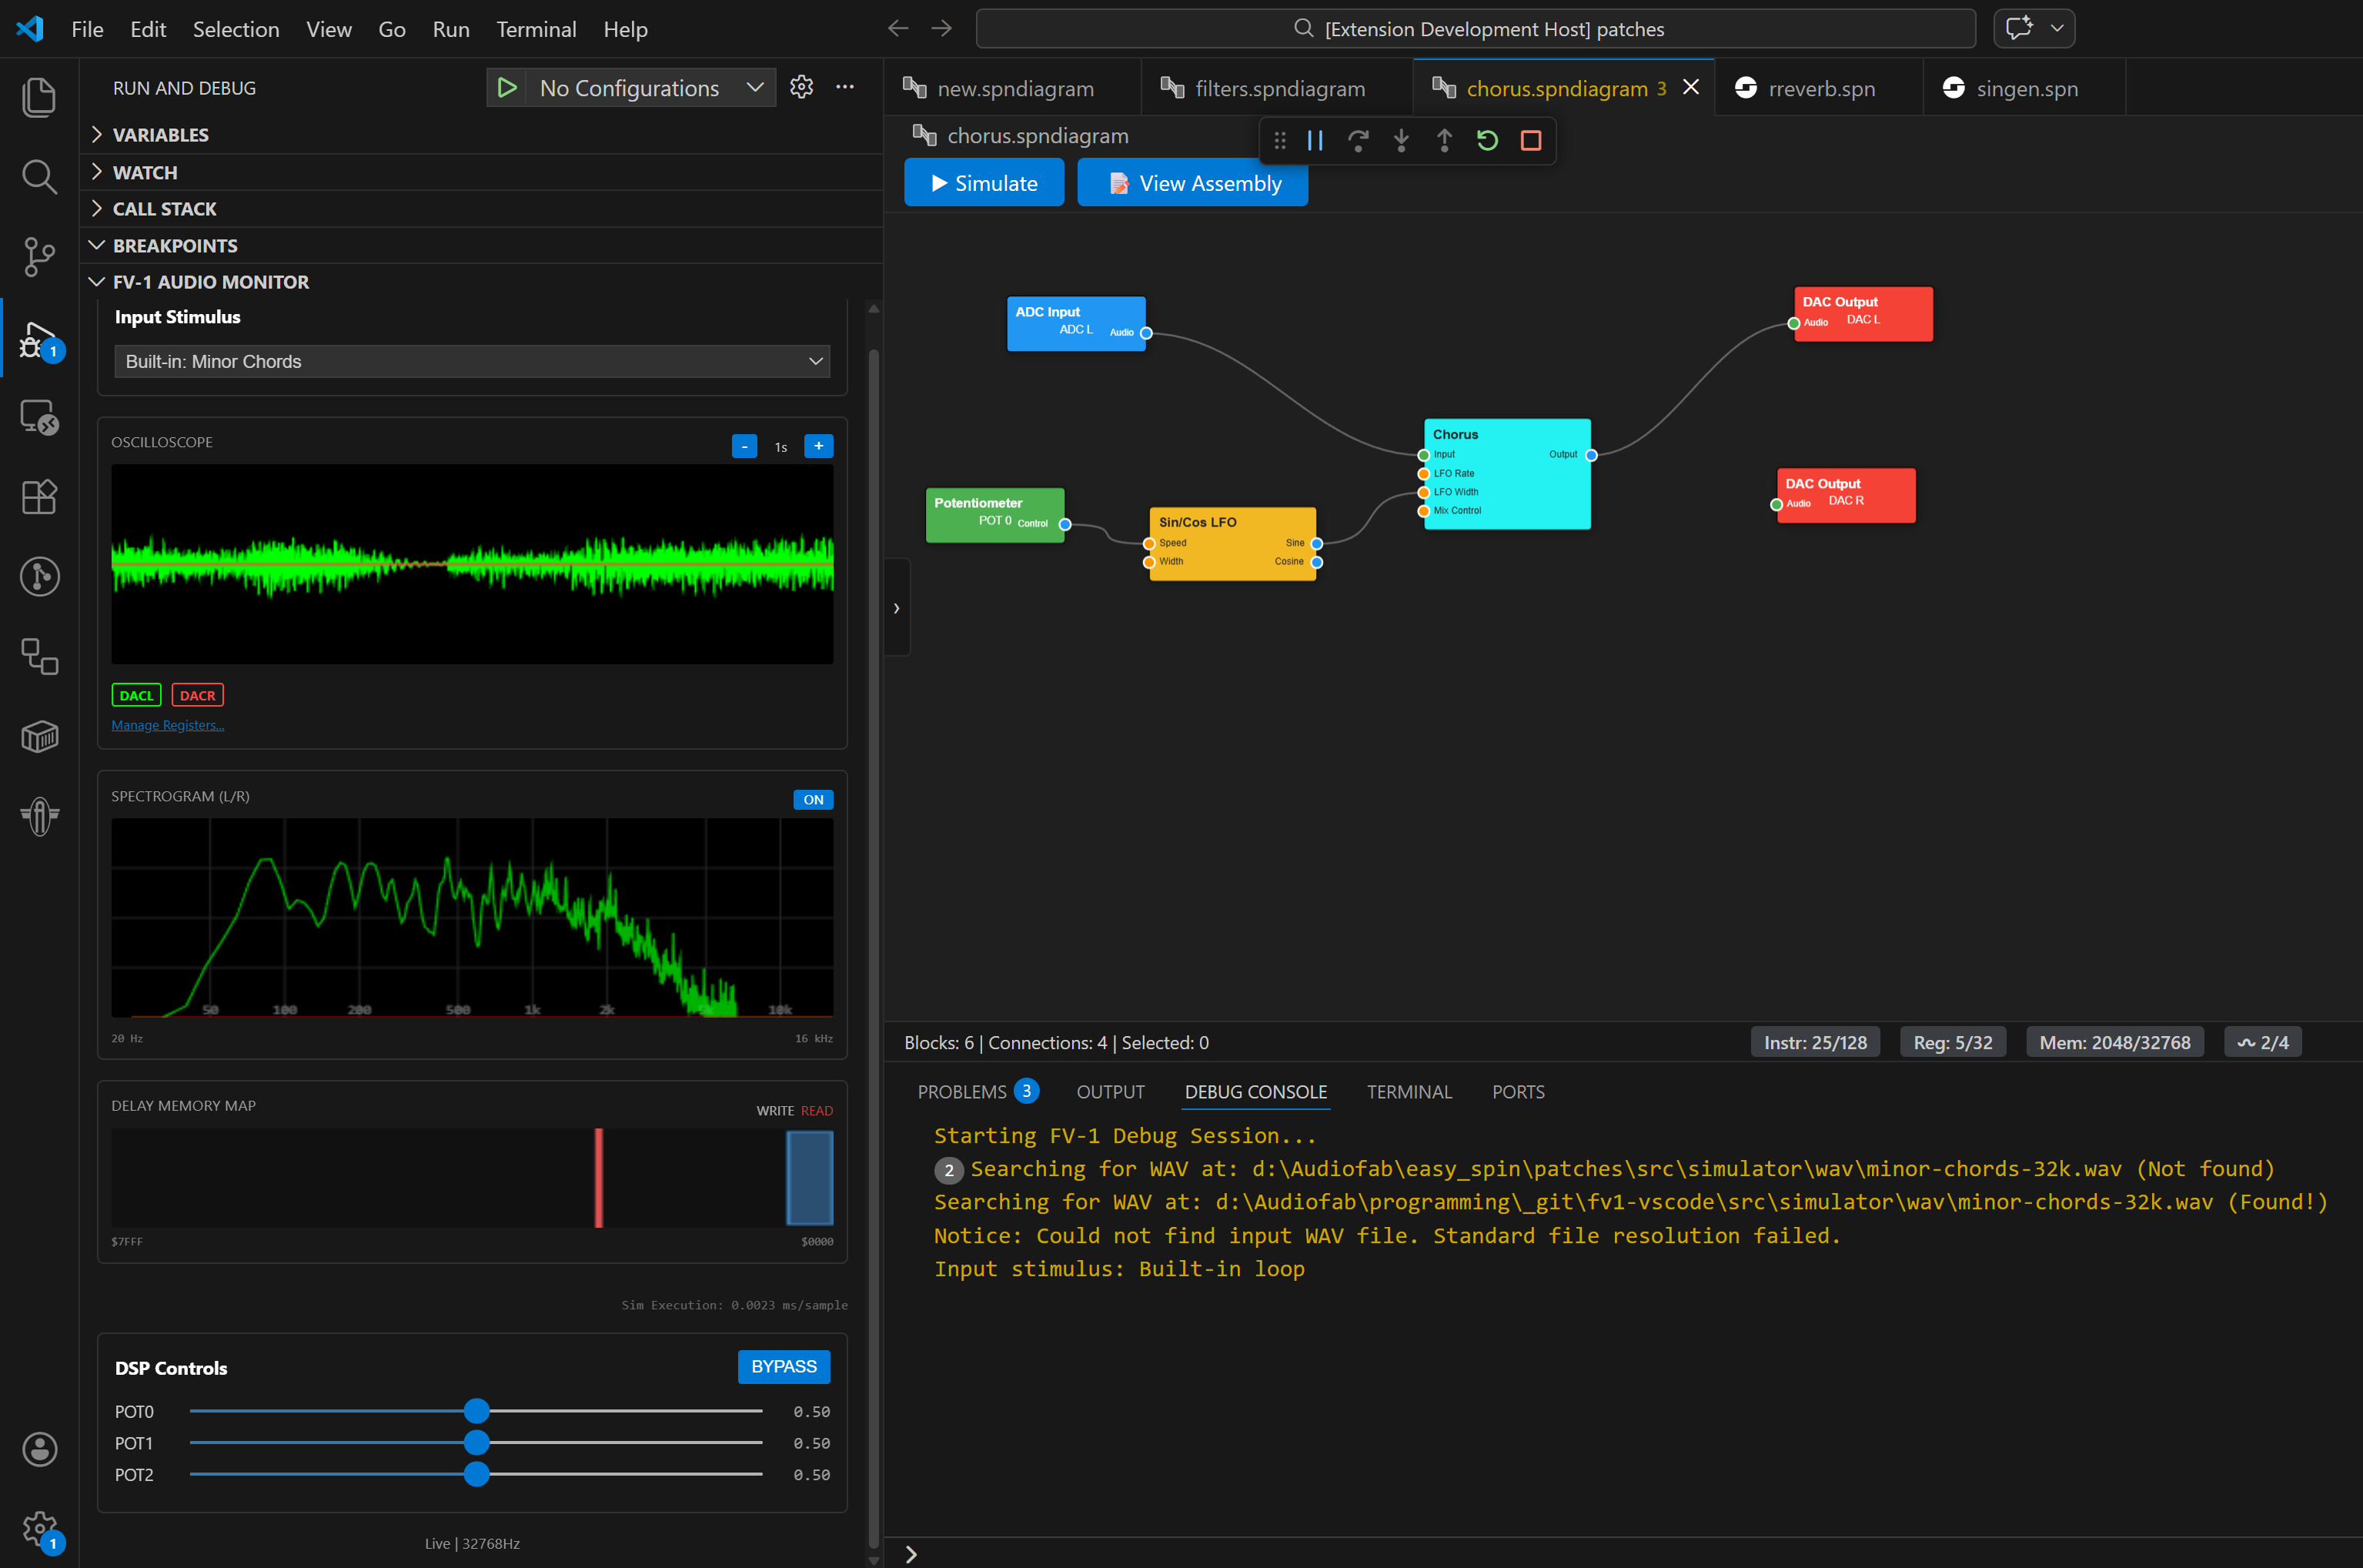Adjust the POT1 slider handle
Viewport: 2363px width, 1568px height.
click(477, 1442)
